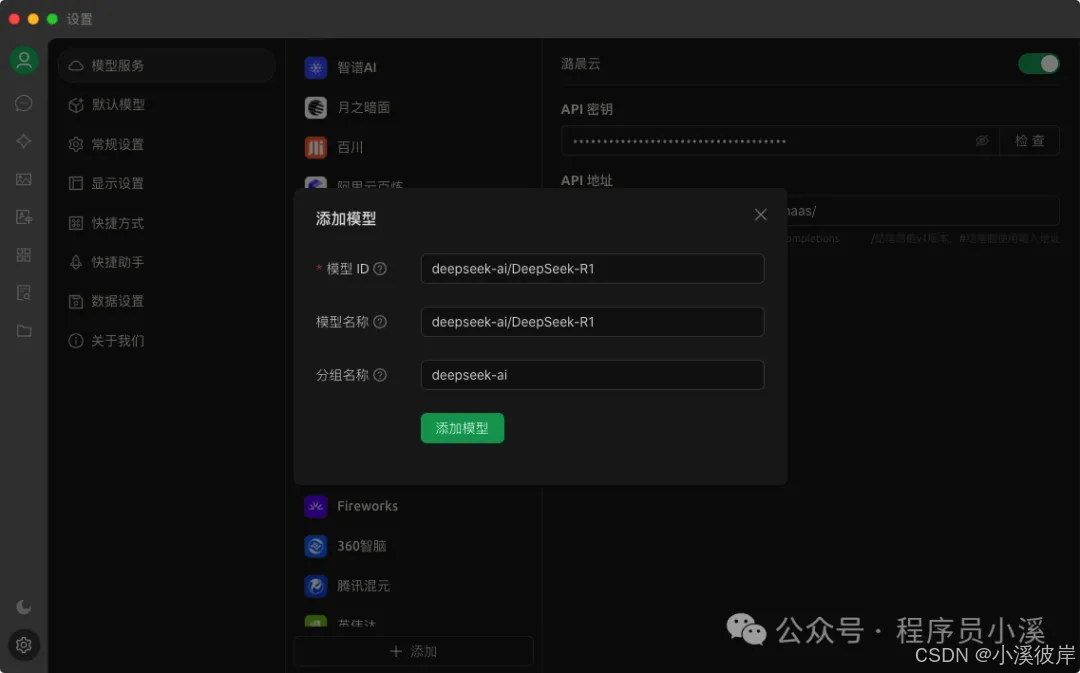Open 显示设置 settings section

[x=167, y=183]
